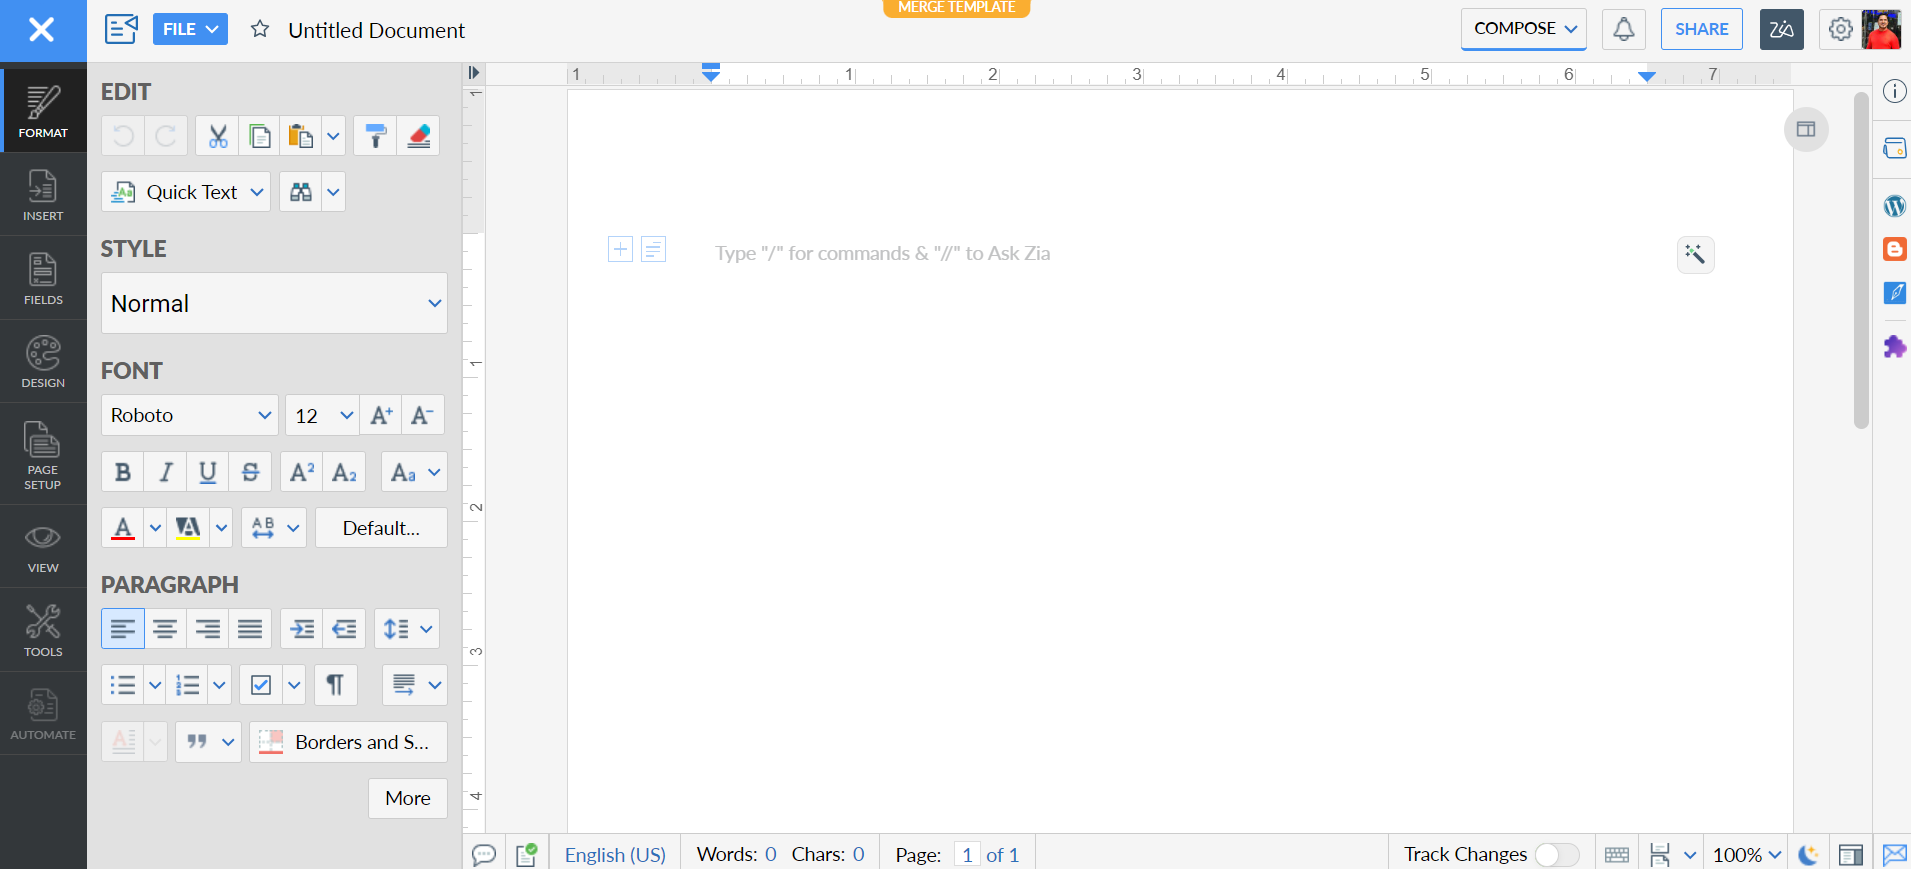Click the yellow text highlight color button
This screenshot has width=1911, height=869.
[188, 528]
